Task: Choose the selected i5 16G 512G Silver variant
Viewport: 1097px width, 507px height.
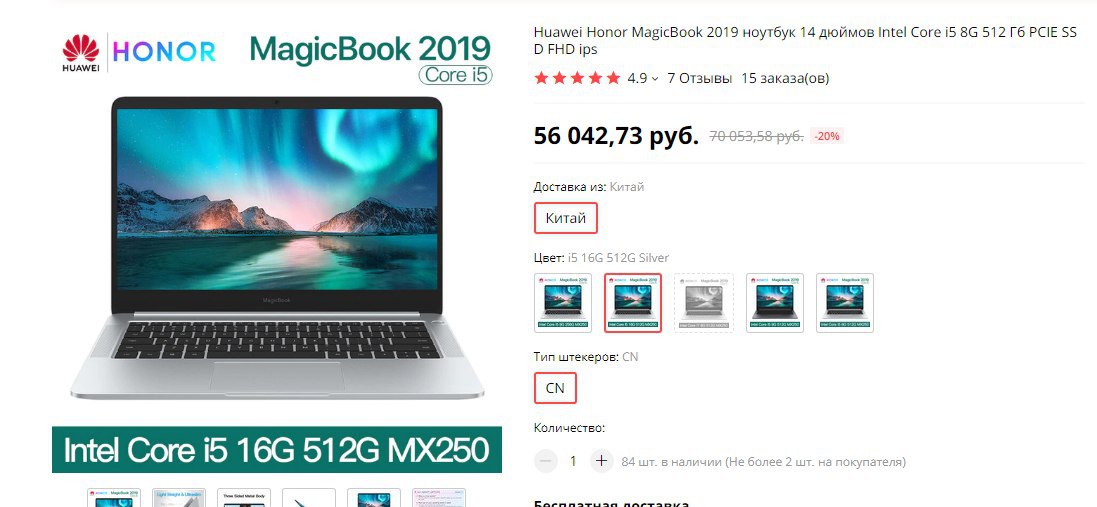Action: [632, 302]
